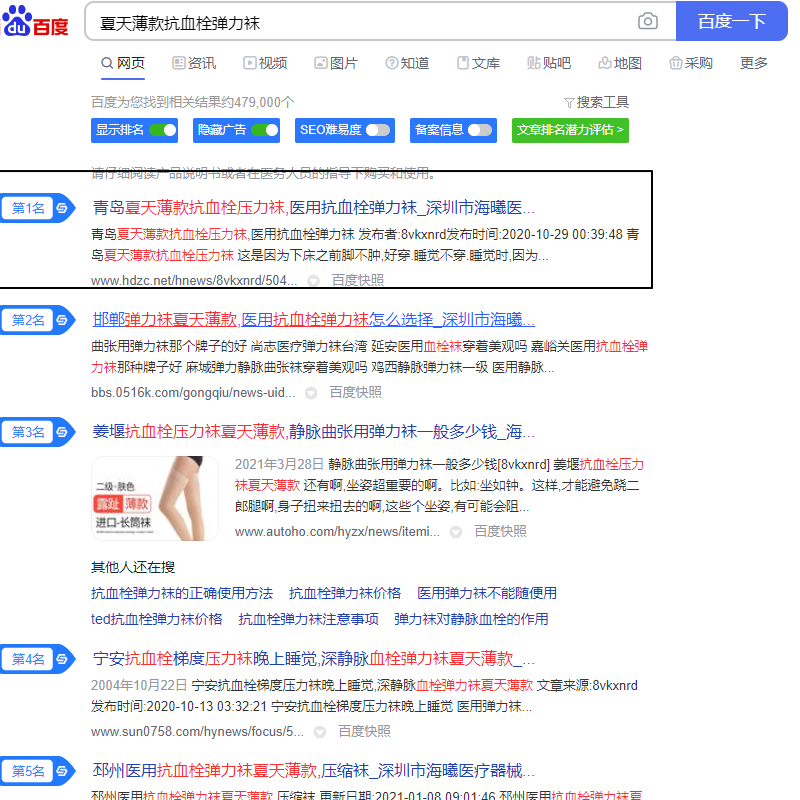The image size is (800, 800).
Task: Switch to the 知道 tab
Action: (x=407, y=63)
